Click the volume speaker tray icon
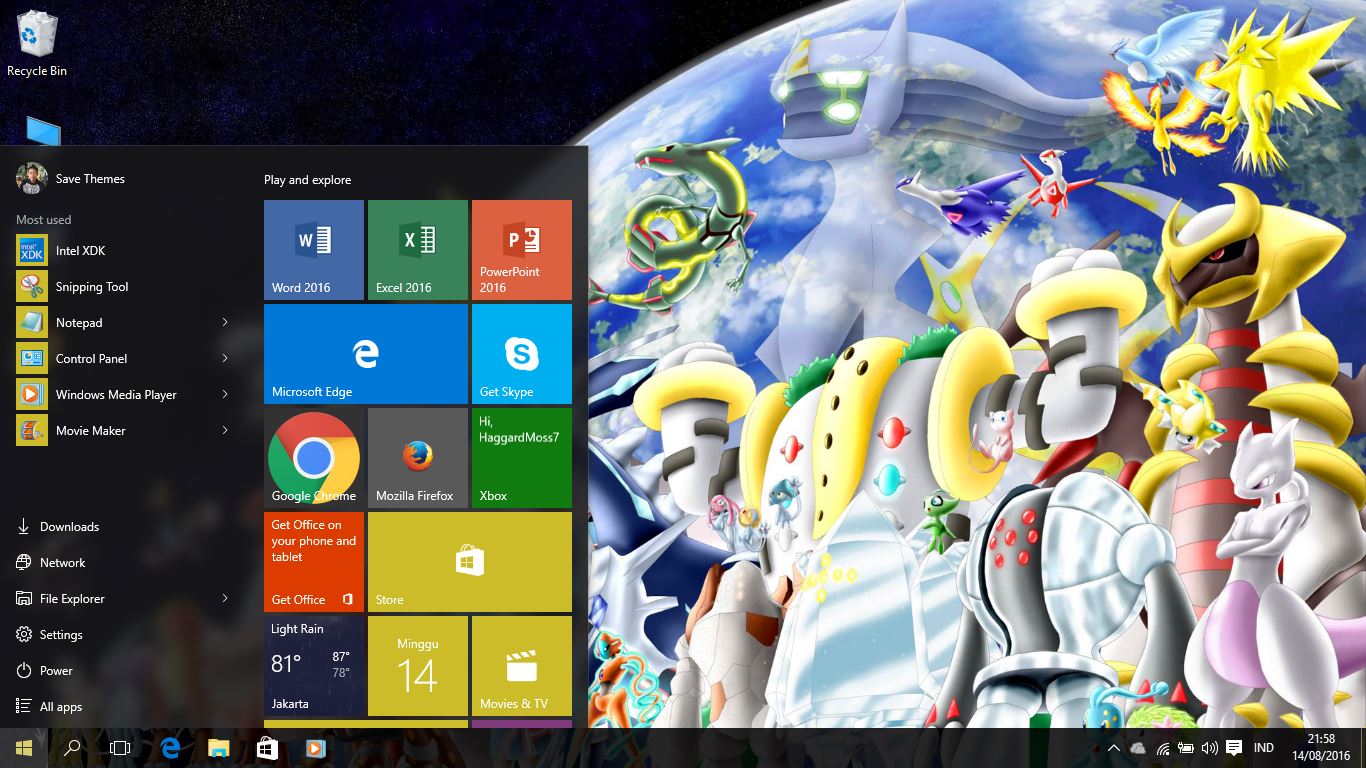The image size is (1366, 768). click(x=1210, y=748)
